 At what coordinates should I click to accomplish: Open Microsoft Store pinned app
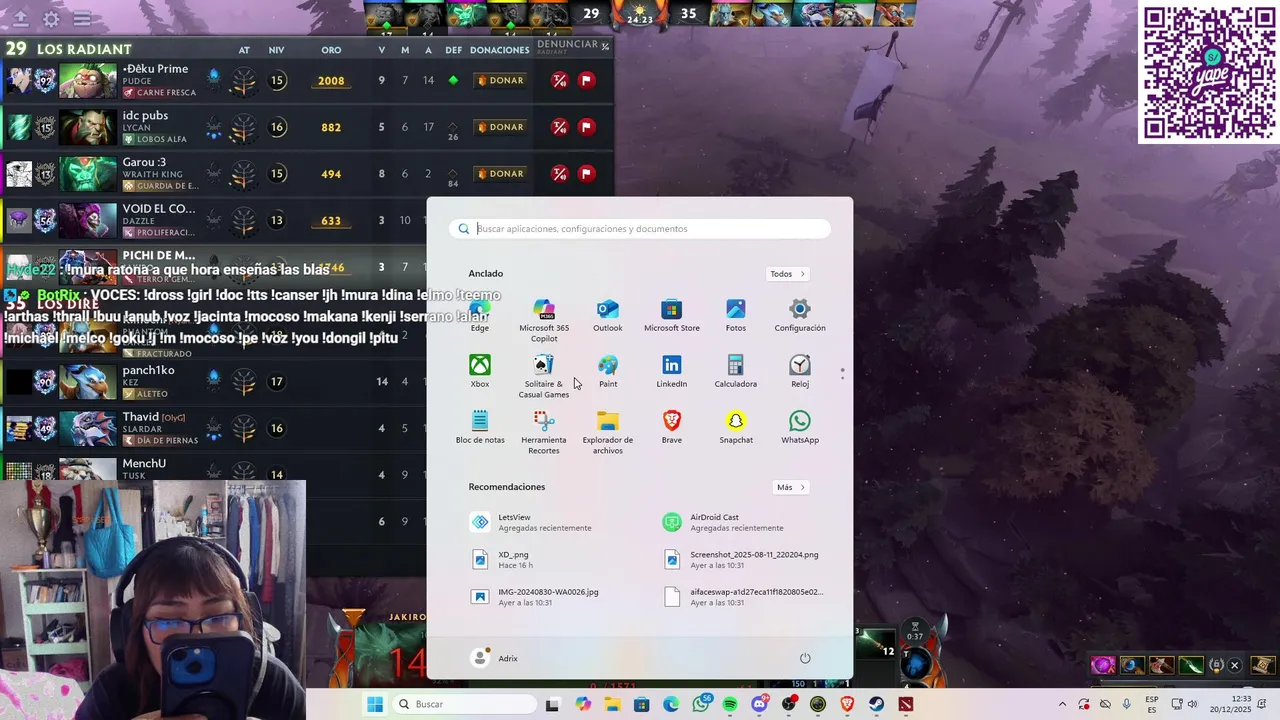pyautogui.click(x=672, y=316)
